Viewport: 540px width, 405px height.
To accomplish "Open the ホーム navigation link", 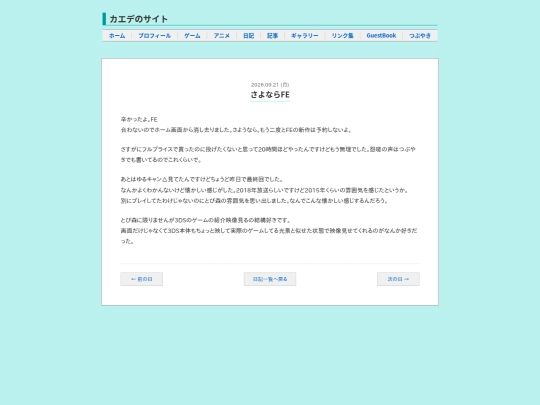I will point(117,36).
